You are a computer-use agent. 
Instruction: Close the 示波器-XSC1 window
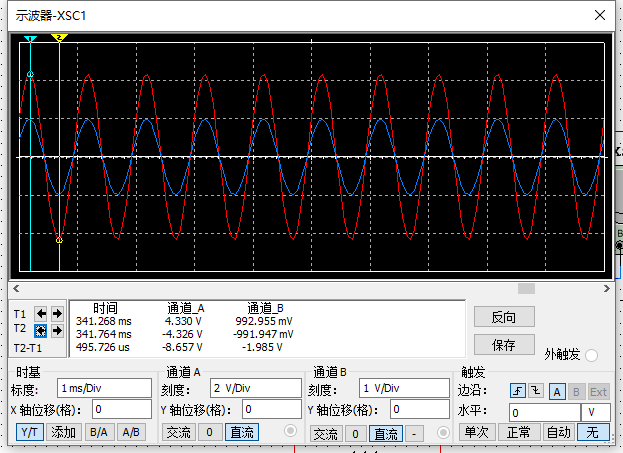coord(600,15)
